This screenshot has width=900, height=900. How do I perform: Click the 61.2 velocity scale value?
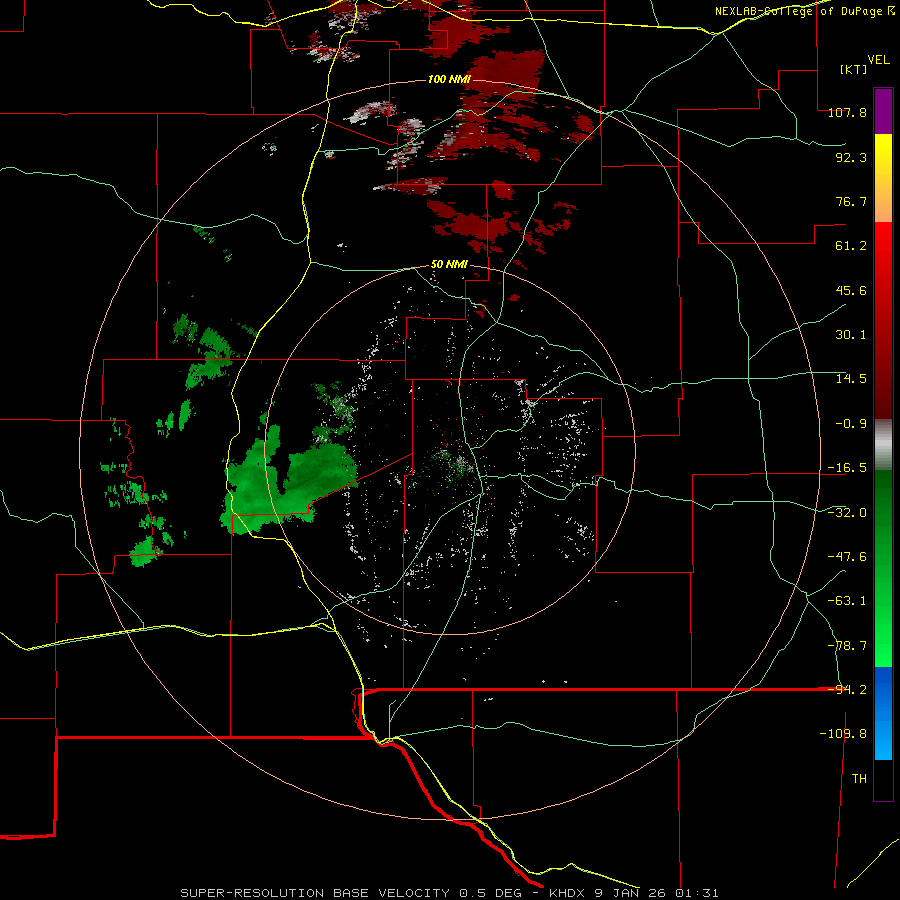pos(851,246)
